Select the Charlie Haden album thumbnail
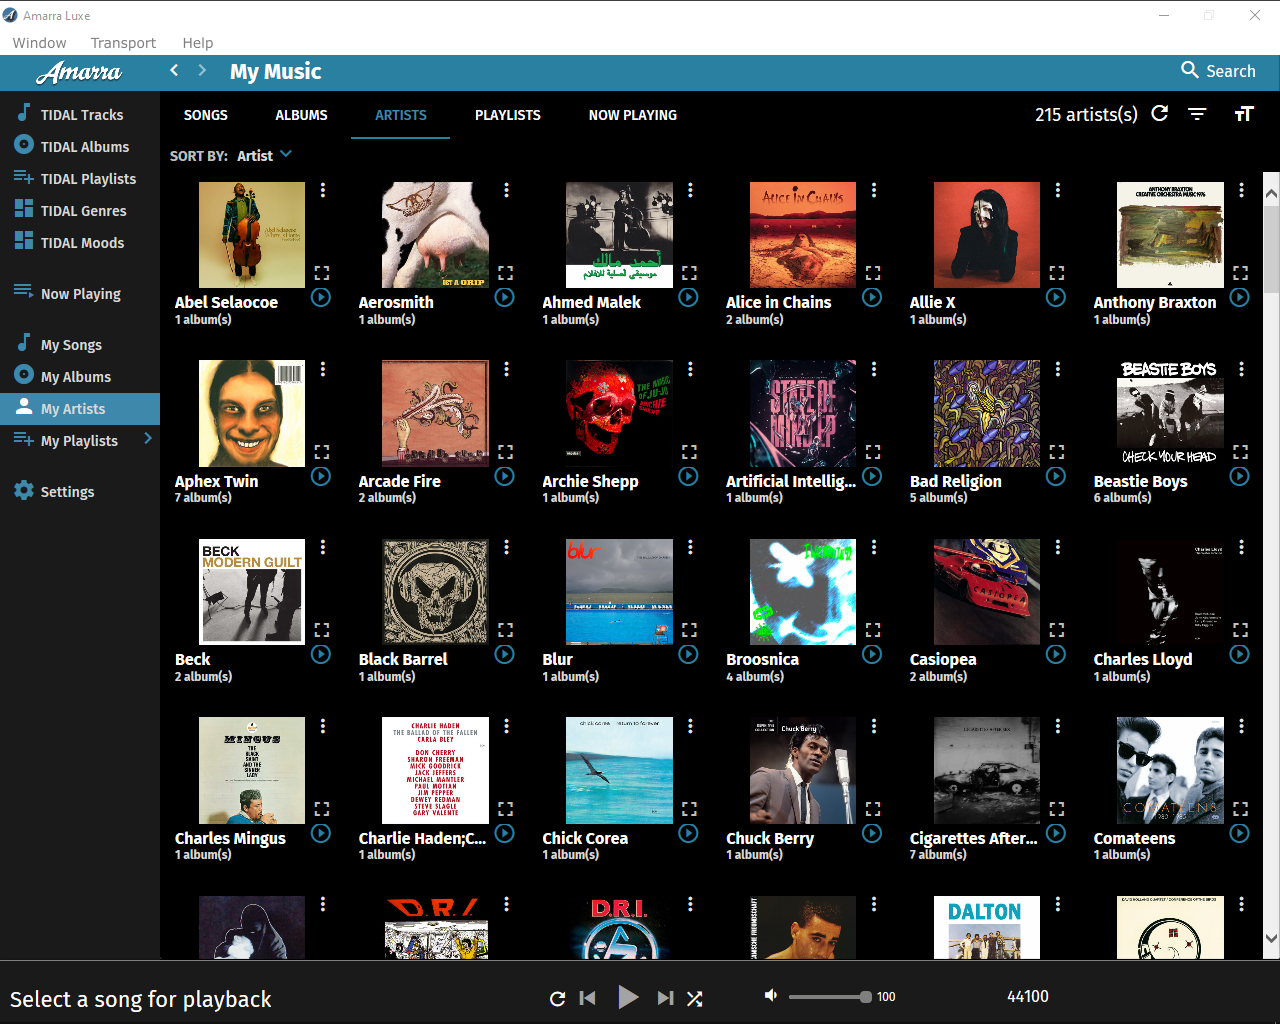Image resolution: width=1280 pixels, height=1024 pixels. 435,770
